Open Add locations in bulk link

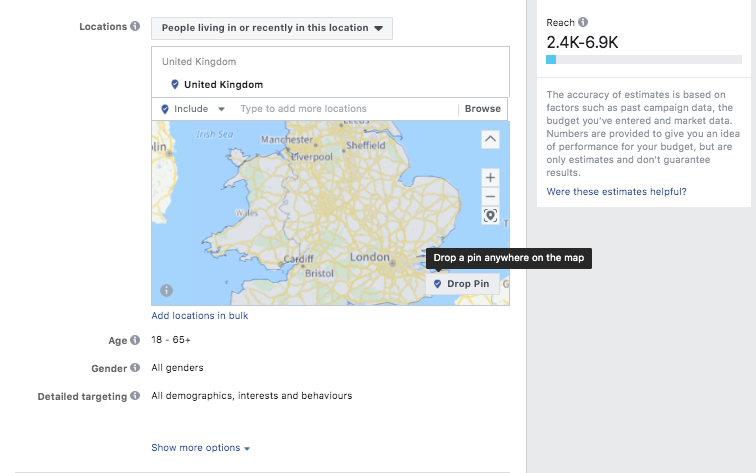point(199,316)
